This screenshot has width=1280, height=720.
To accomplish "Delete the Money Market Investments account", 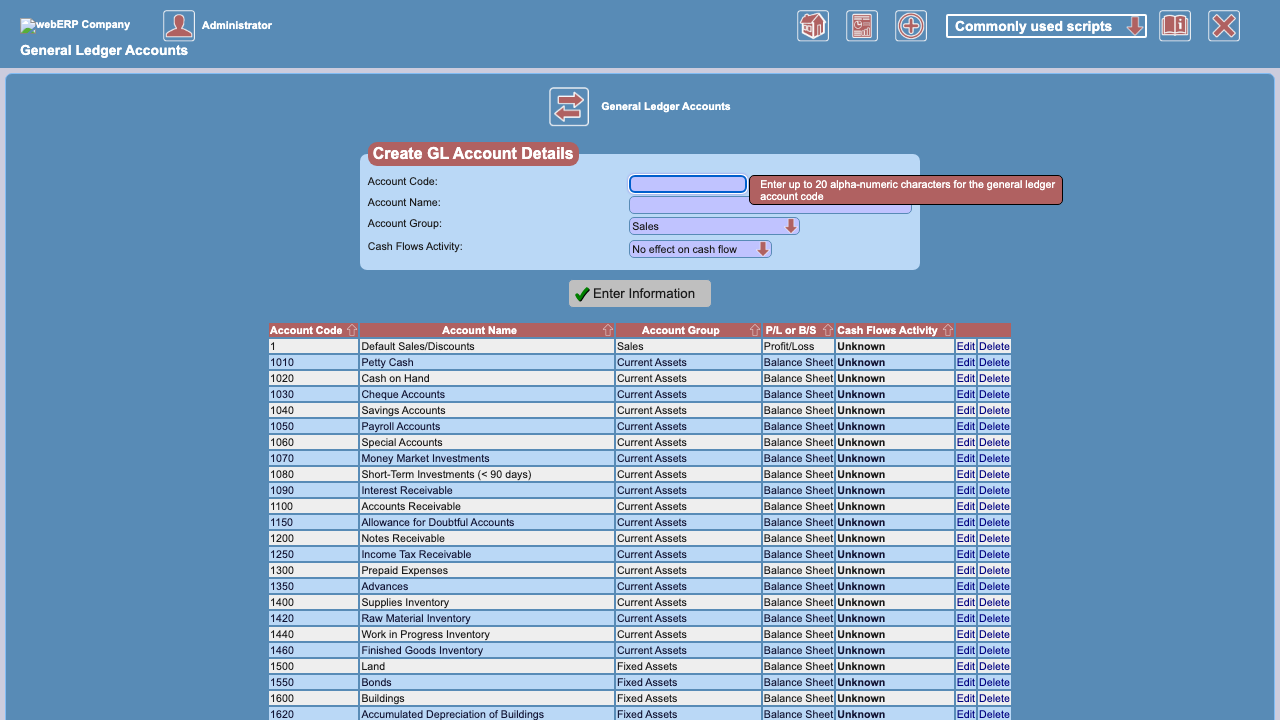I will tap(994, 458).
